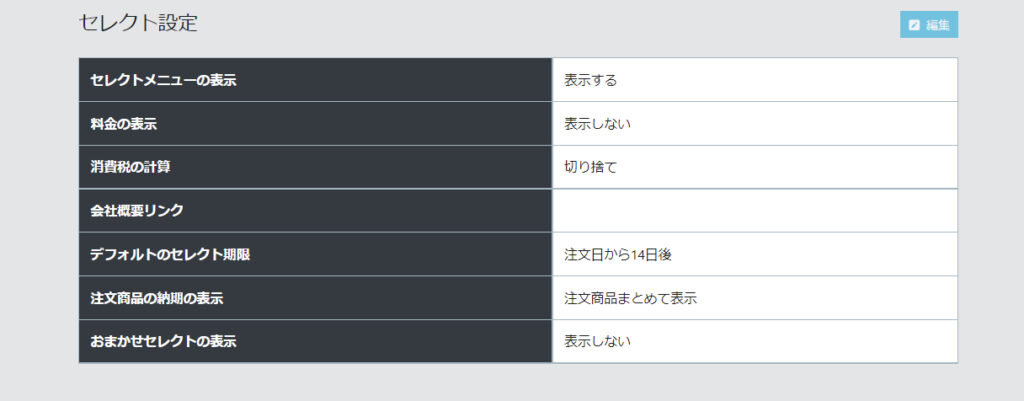
Task: Click the pencil icon in edit button
Action: tap(914, 25)
